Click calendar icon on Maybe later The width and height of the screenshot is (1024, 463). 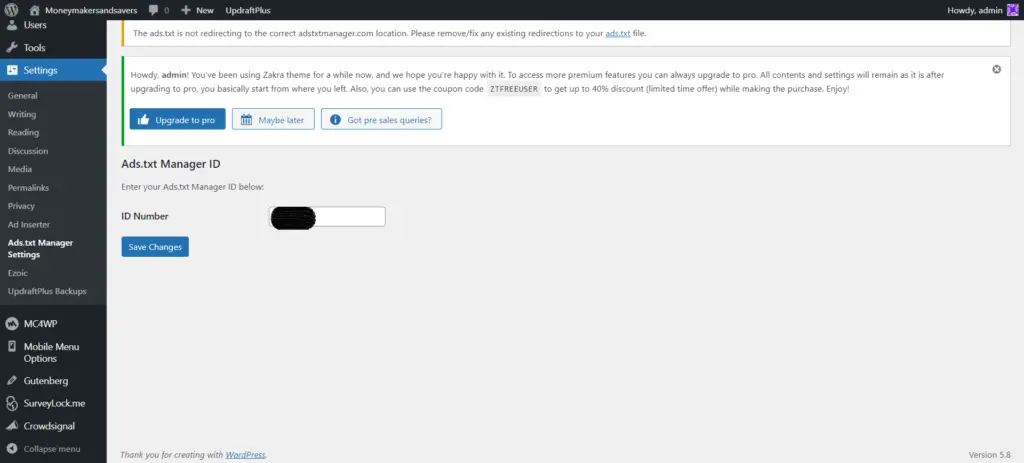[246, 120]
